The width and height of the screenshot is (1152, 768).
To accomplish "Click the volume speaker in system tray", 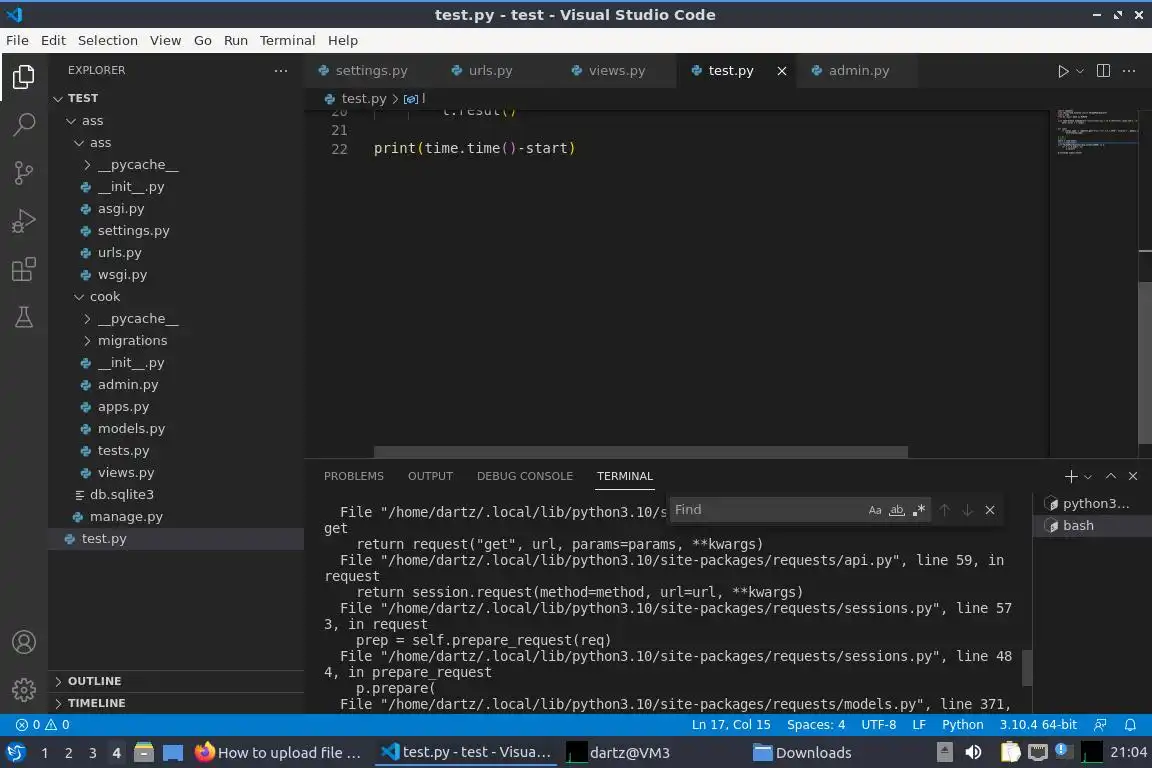I will [x=973, y=753].
